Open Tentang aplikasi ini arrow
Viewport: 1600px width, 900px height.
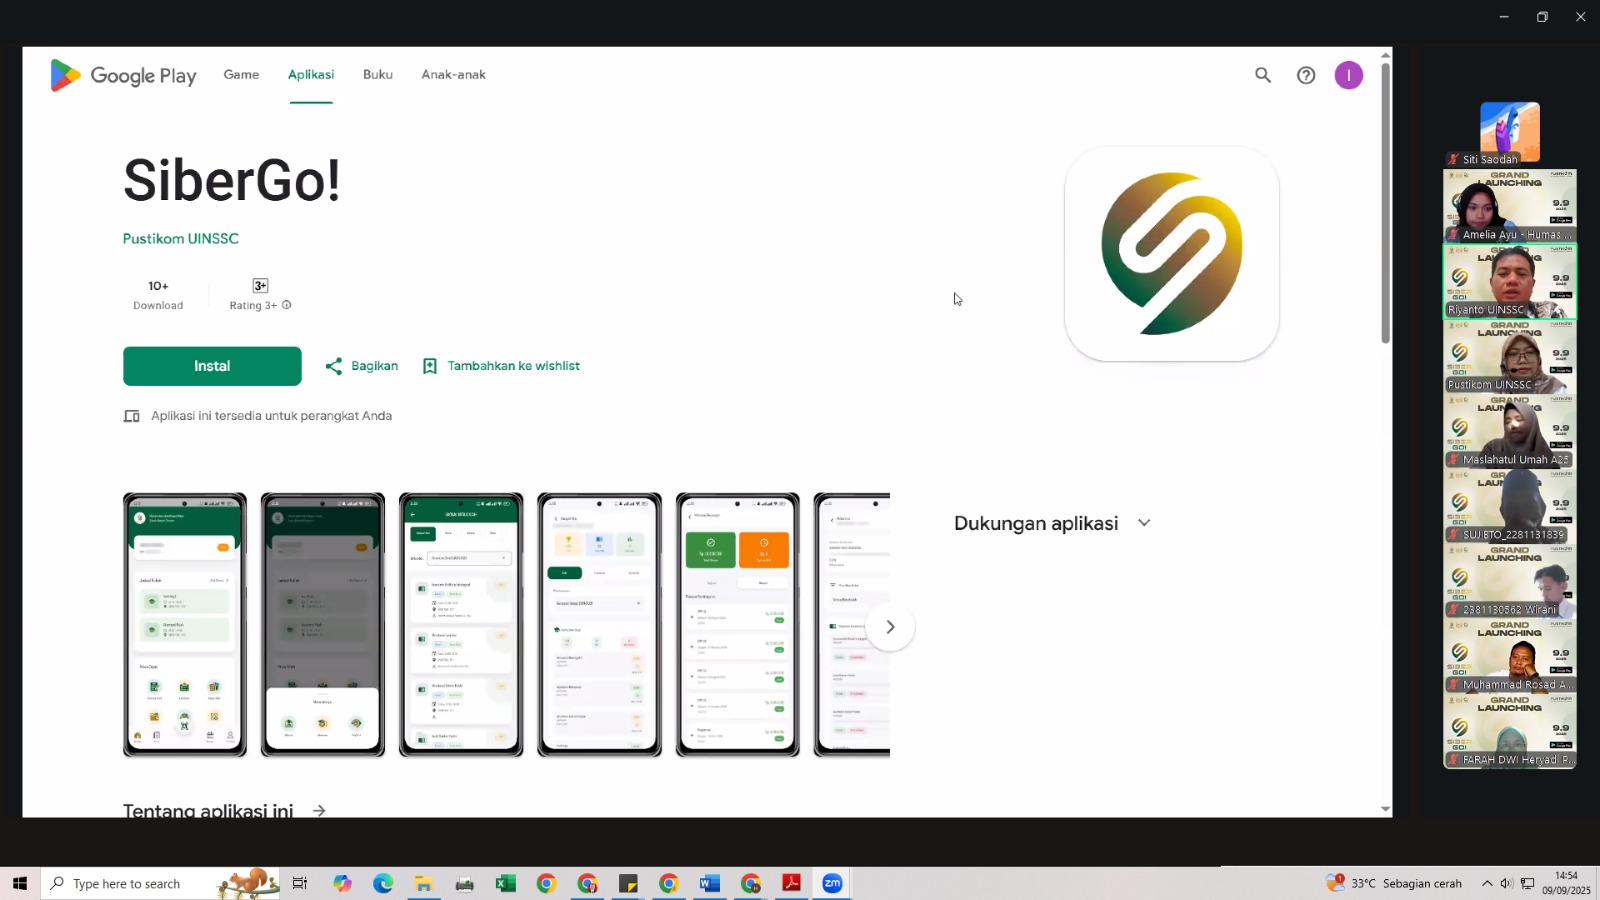[x=319, y=810]
